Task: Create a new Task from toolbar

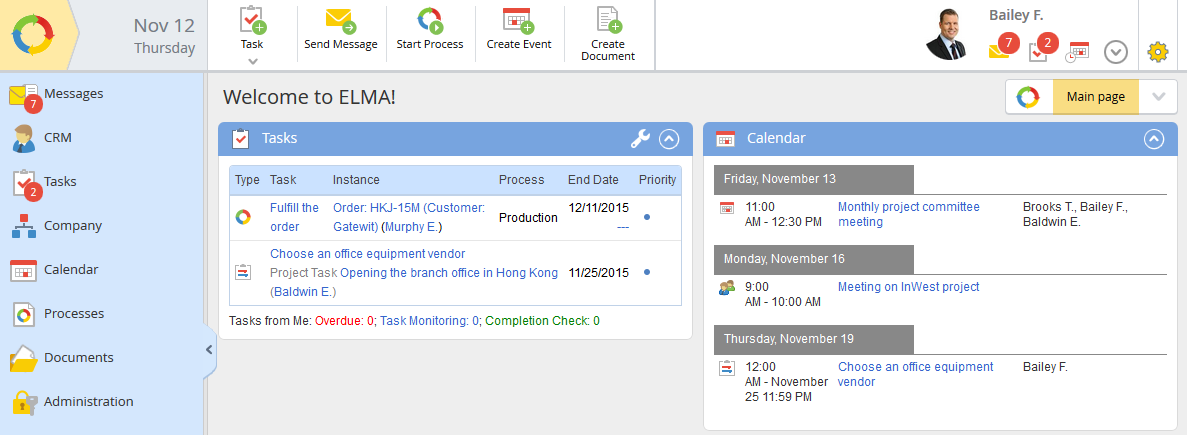Action: 252,28
